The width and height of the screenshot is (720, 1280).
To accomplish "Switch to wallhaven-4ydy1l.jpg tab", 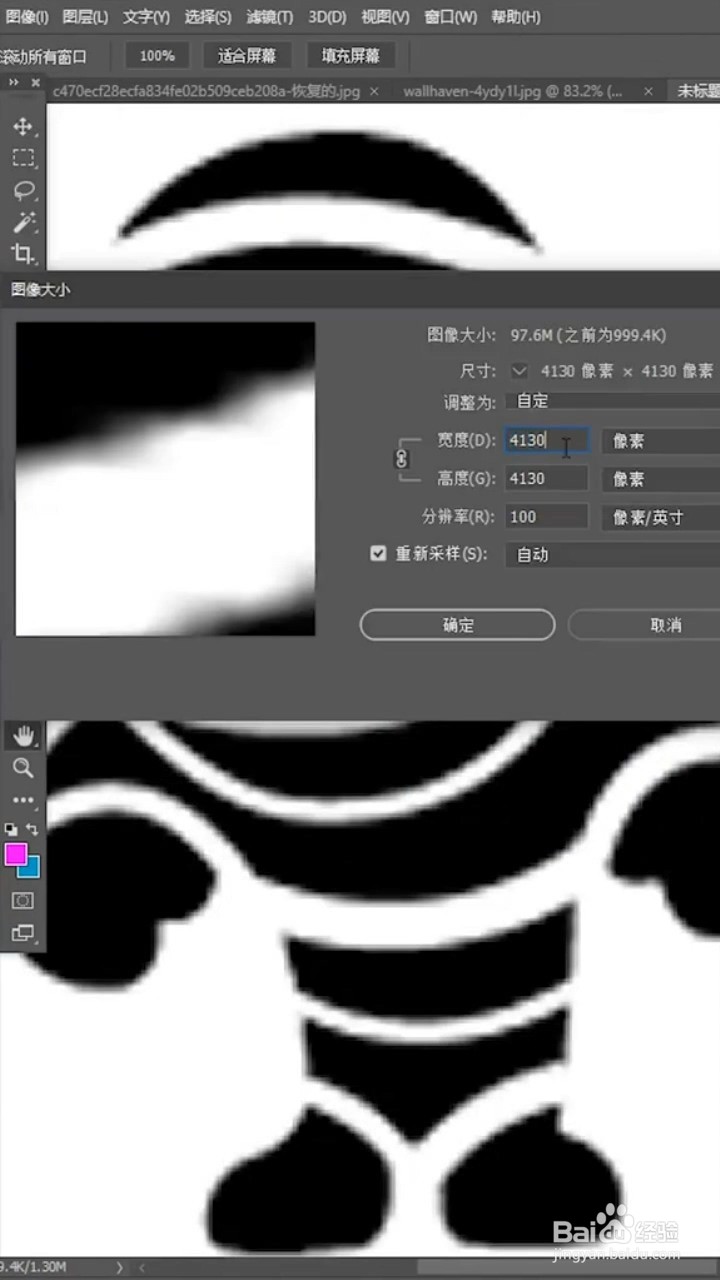I will (513, 91).
